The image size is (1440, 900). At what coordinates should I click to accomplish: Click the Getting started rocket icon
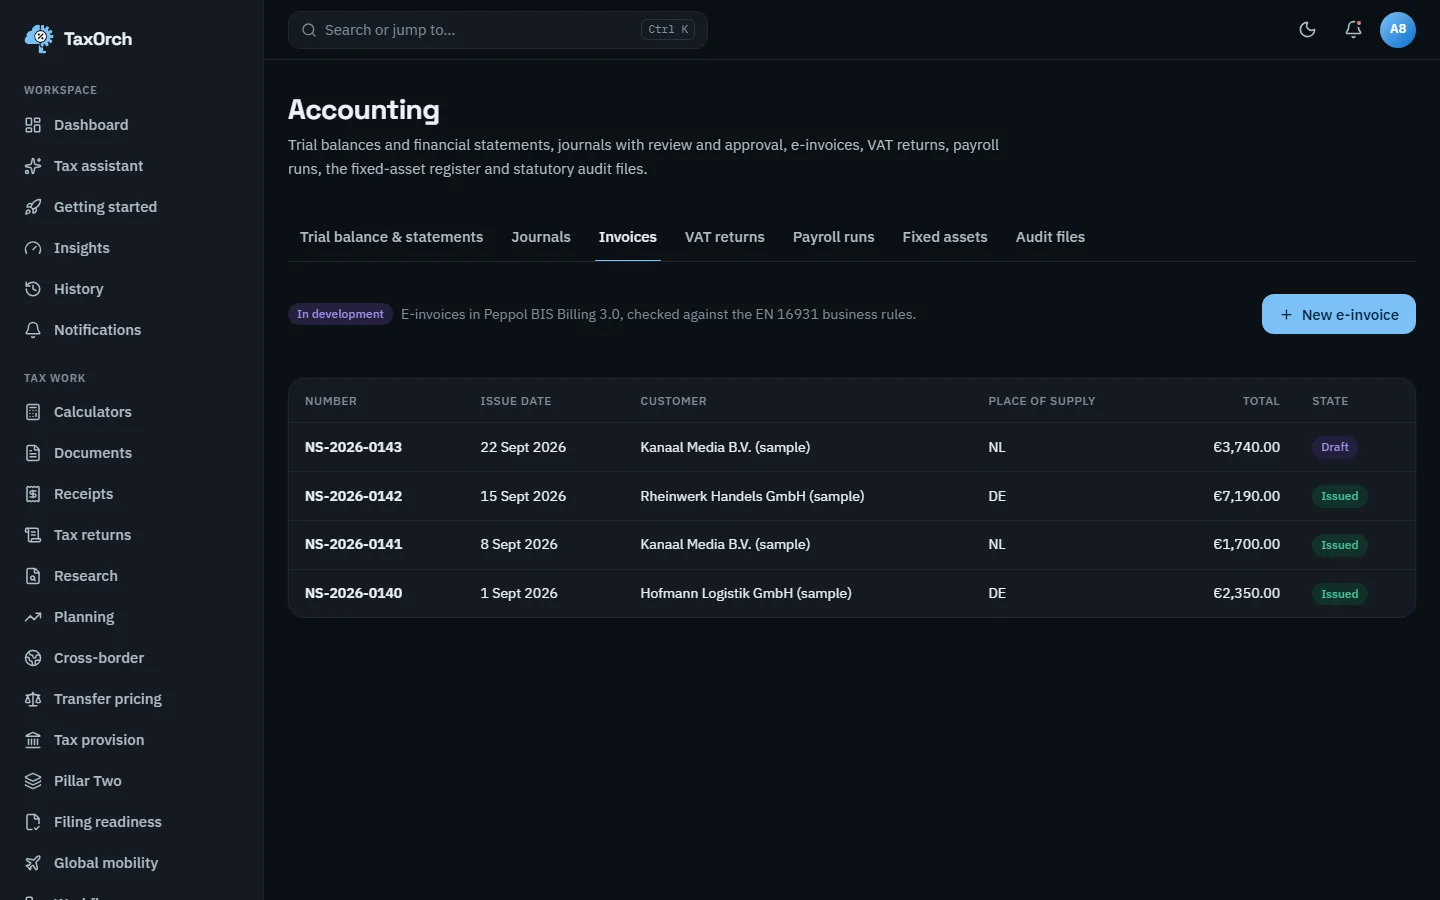pyautogui.click(x=33, y=207)
